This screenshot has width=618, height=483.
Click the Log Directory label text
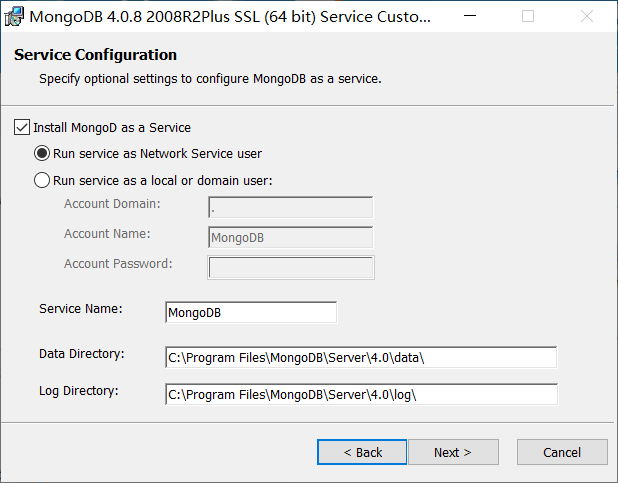(79, 390)
